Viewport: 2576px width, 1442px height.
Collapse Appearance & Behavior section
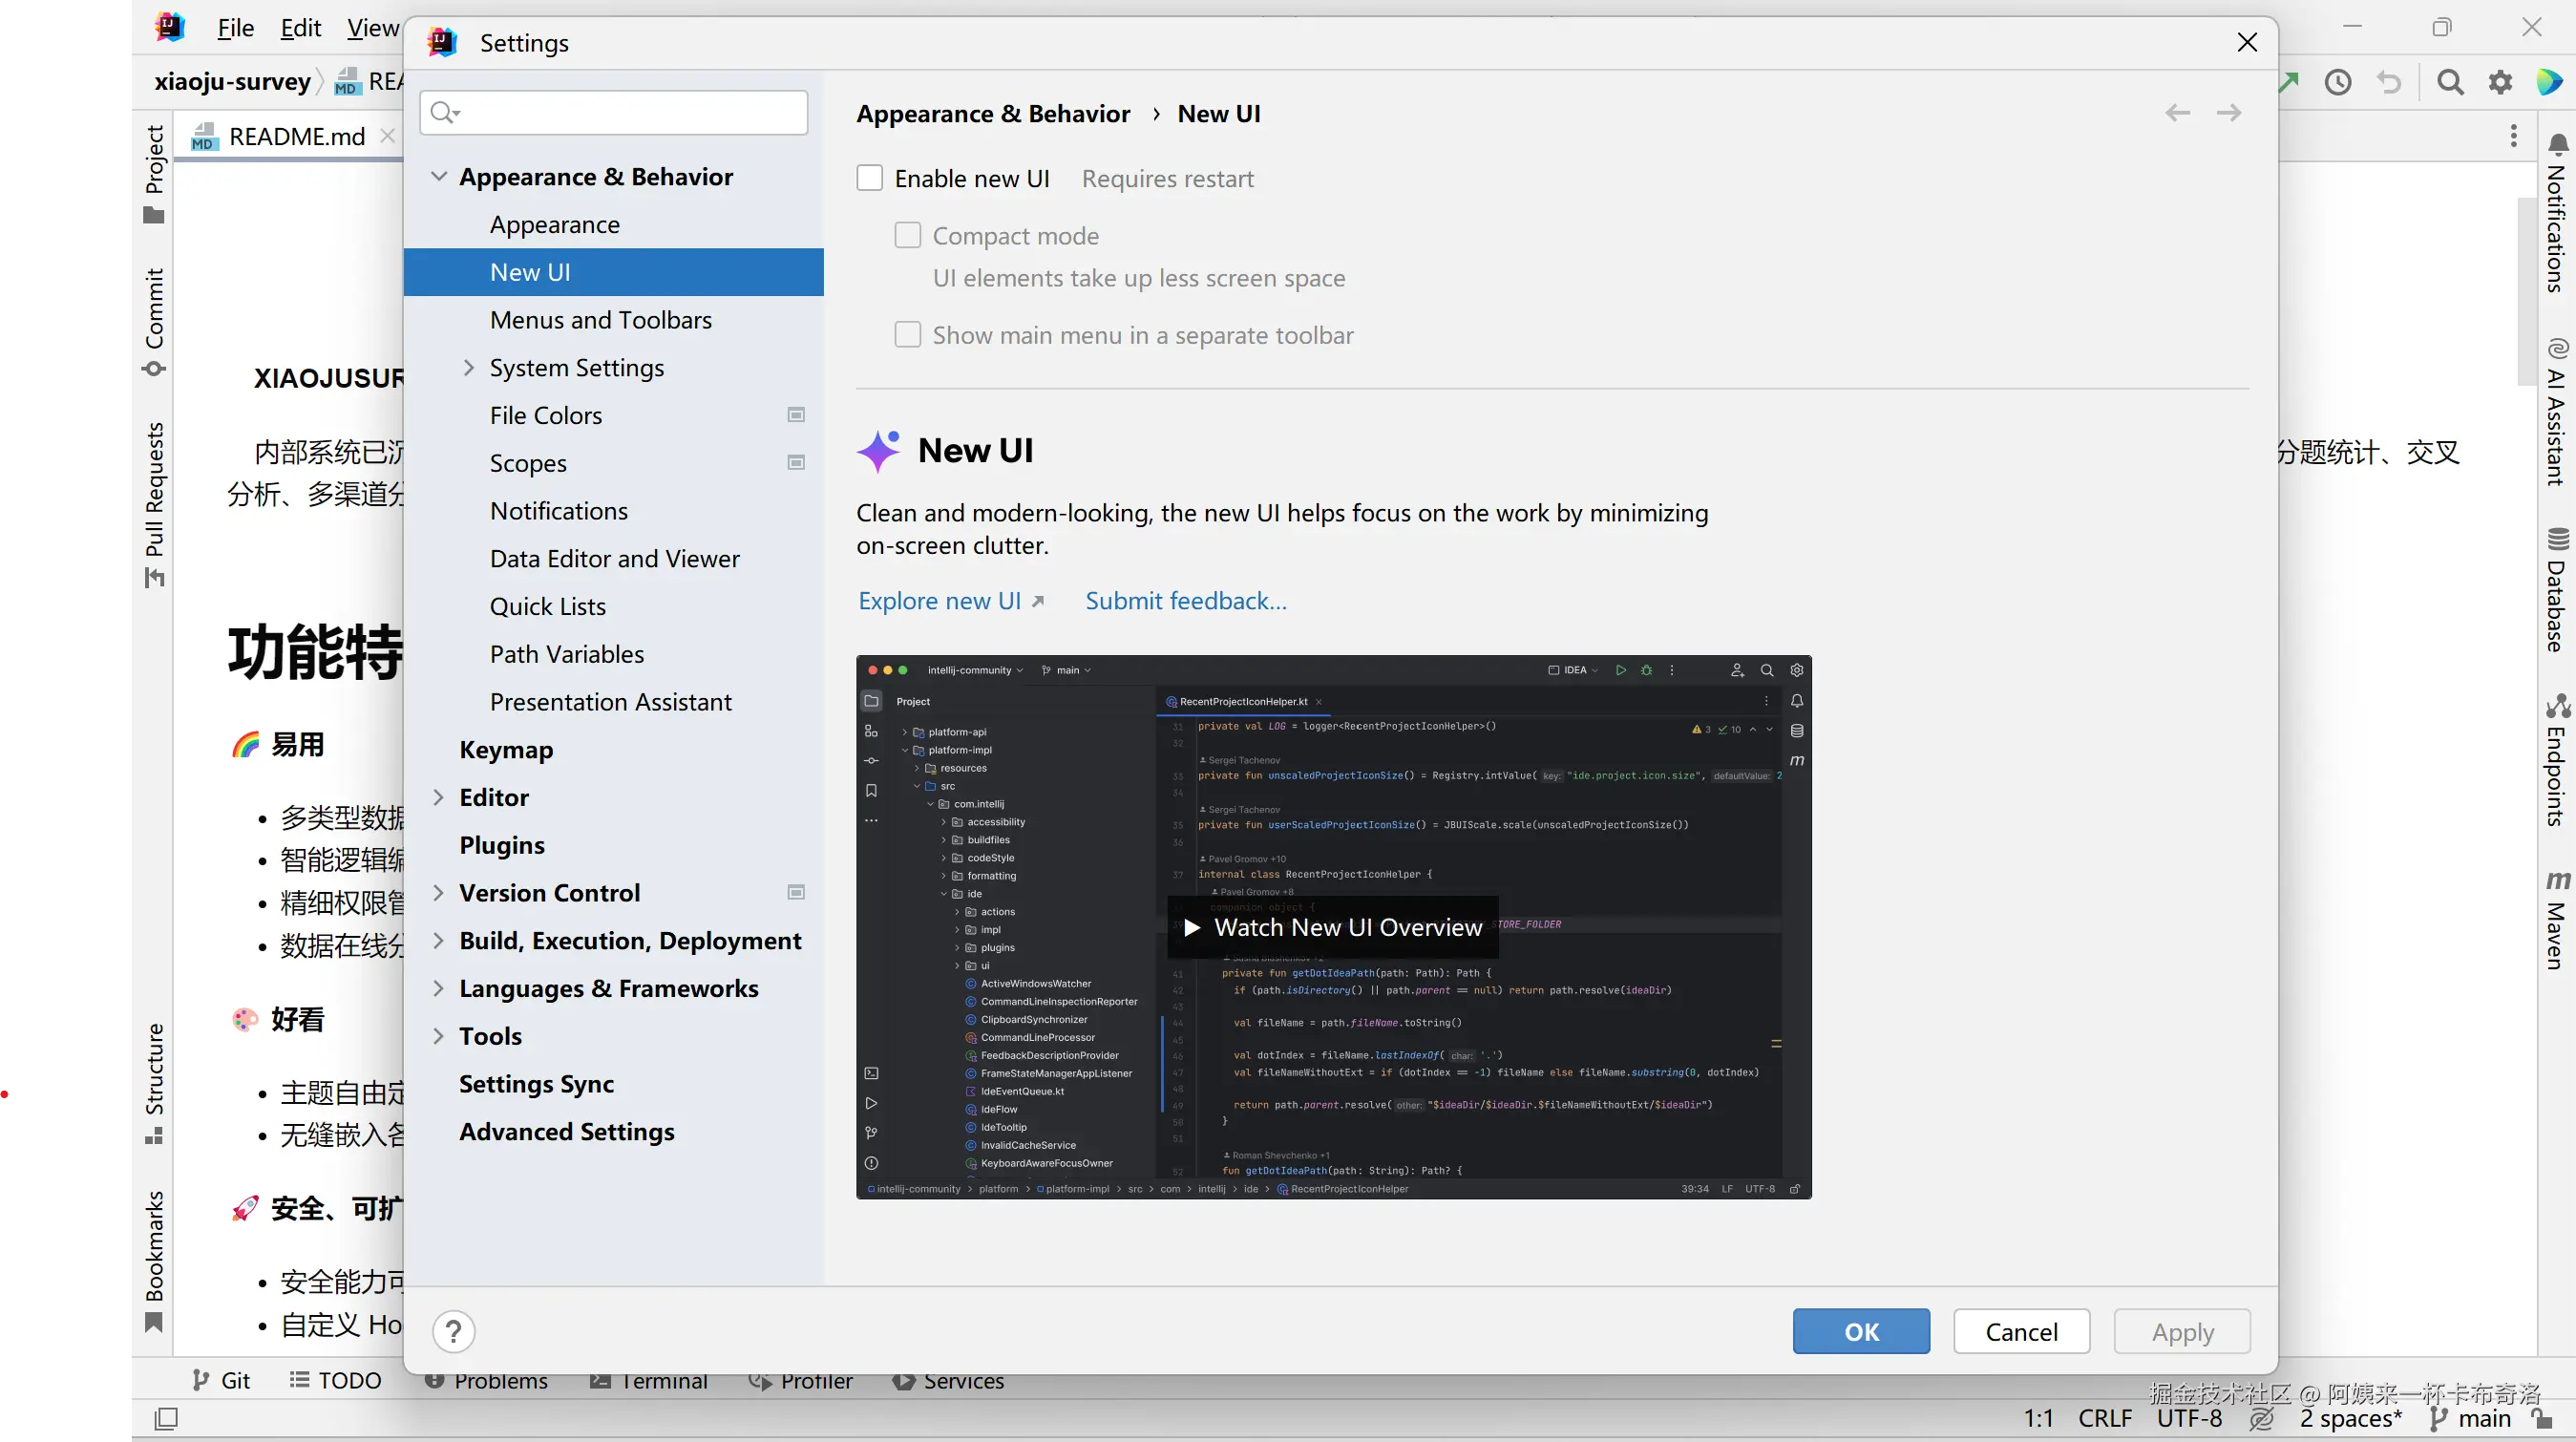pyautogui.click(x=438, y=176)
